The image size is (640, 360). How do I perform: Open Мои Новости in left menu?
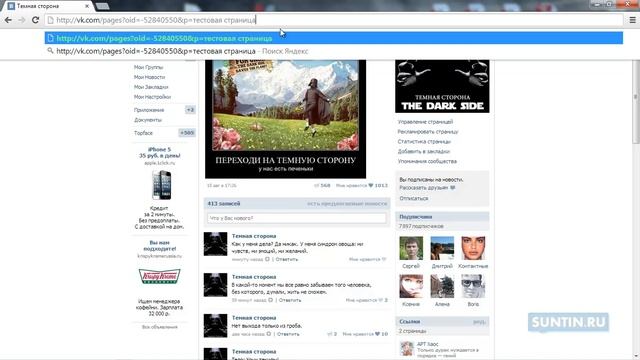pyautogui.click(x=149, y=77)
